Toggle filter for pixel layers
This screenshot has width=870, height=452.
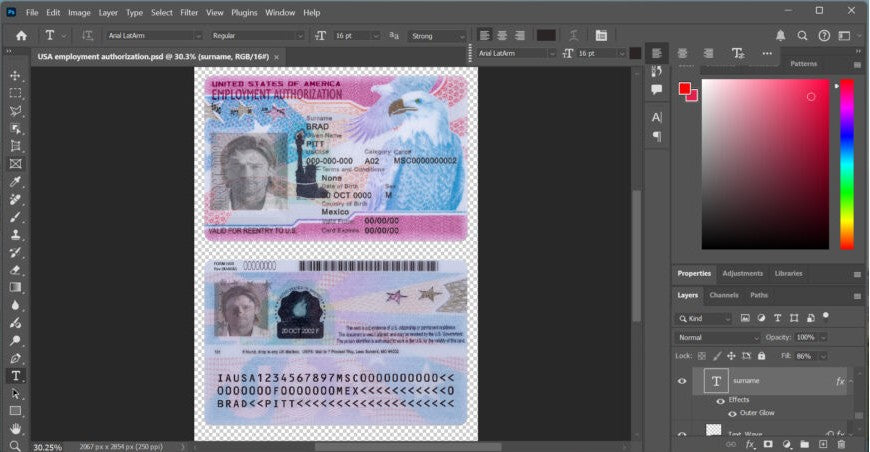click(x=745, y=318)
